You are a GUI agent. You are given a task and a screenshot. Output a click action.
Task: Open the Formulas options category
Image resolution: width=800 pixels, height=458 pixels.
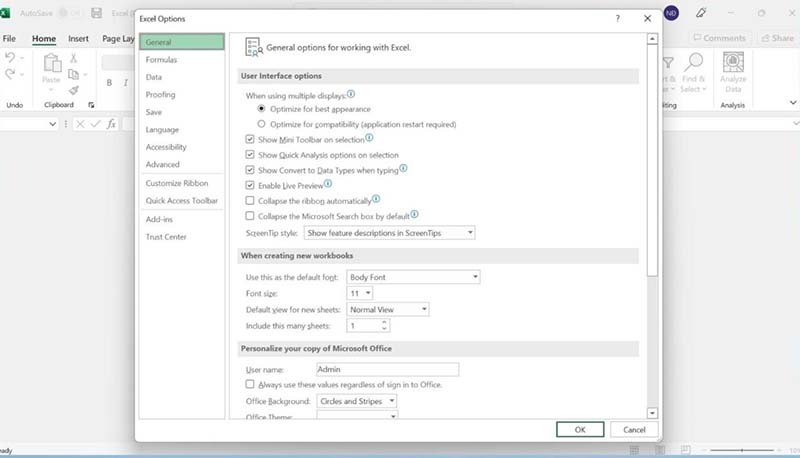coord(182,60)
